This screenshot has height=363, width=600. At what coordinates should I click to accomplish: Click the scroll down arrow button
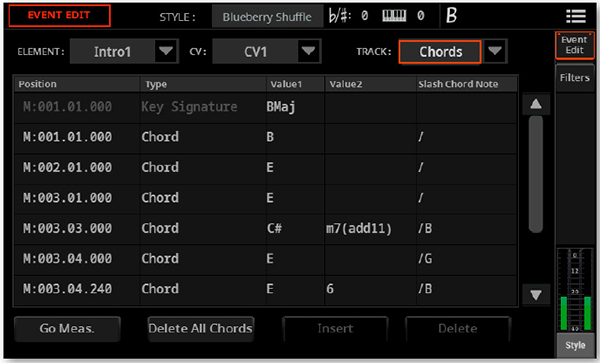[x=536, y=295]
